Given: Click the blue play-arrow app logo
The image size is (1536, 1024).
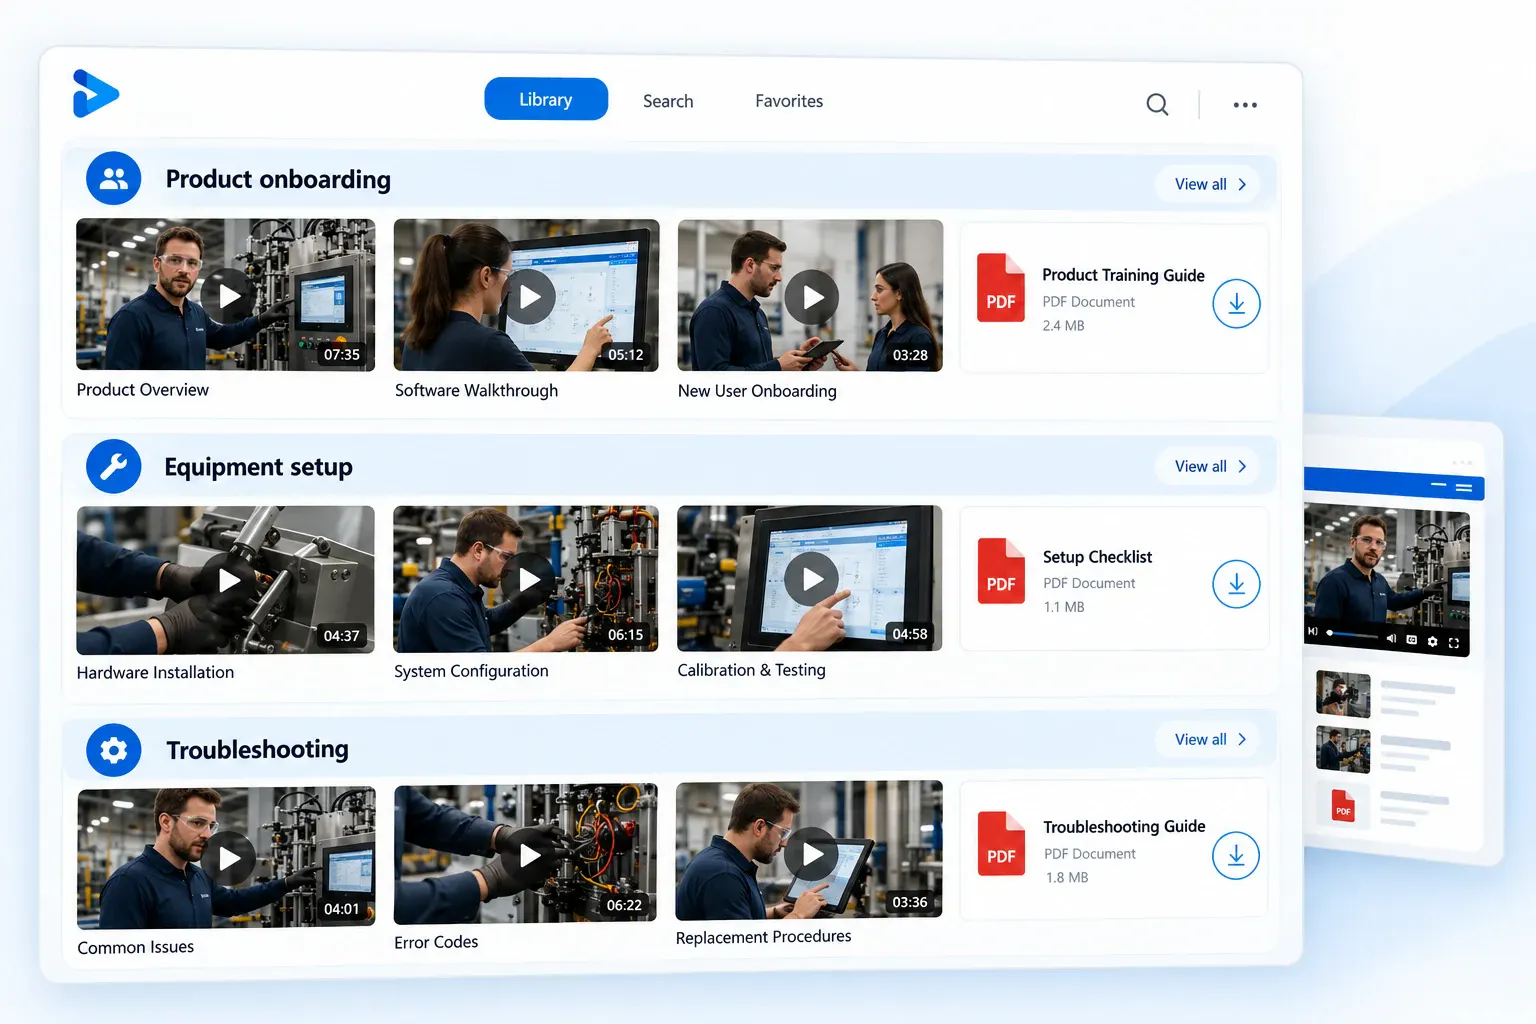Looking at the screenshot, I should [x=95, y=94].
